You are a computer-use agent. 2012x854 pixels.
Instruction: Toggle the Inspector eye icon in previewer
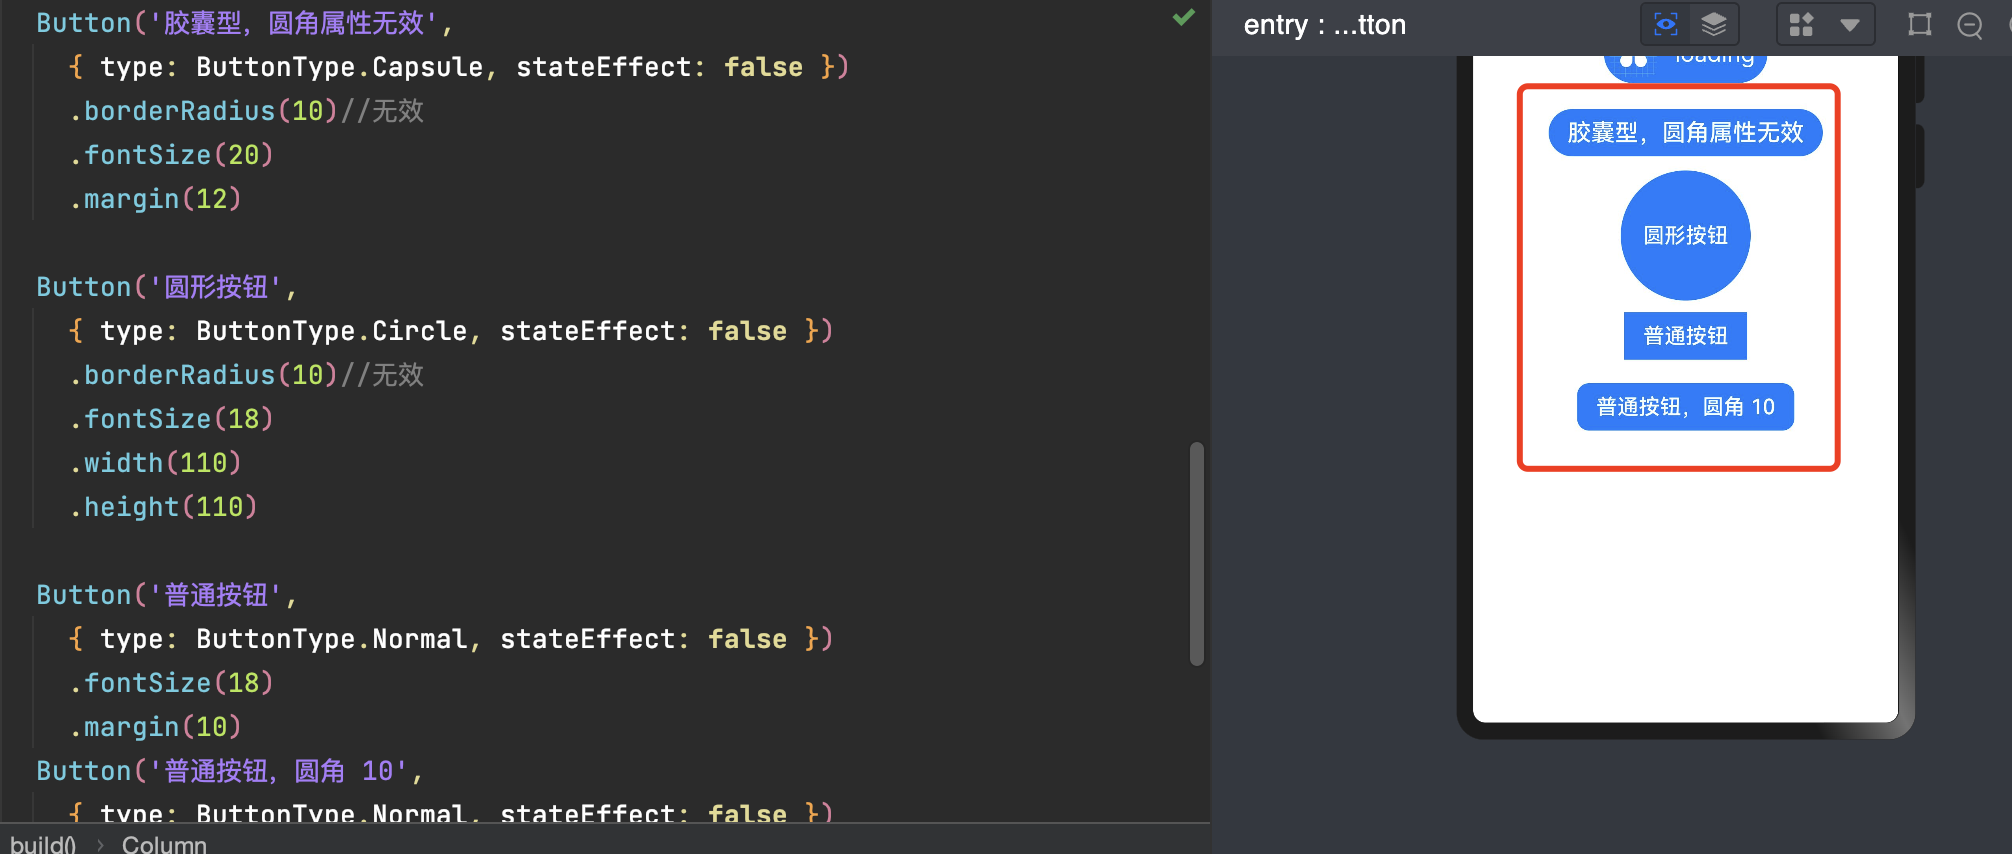pyautogui.click(x=1666, y=24)
